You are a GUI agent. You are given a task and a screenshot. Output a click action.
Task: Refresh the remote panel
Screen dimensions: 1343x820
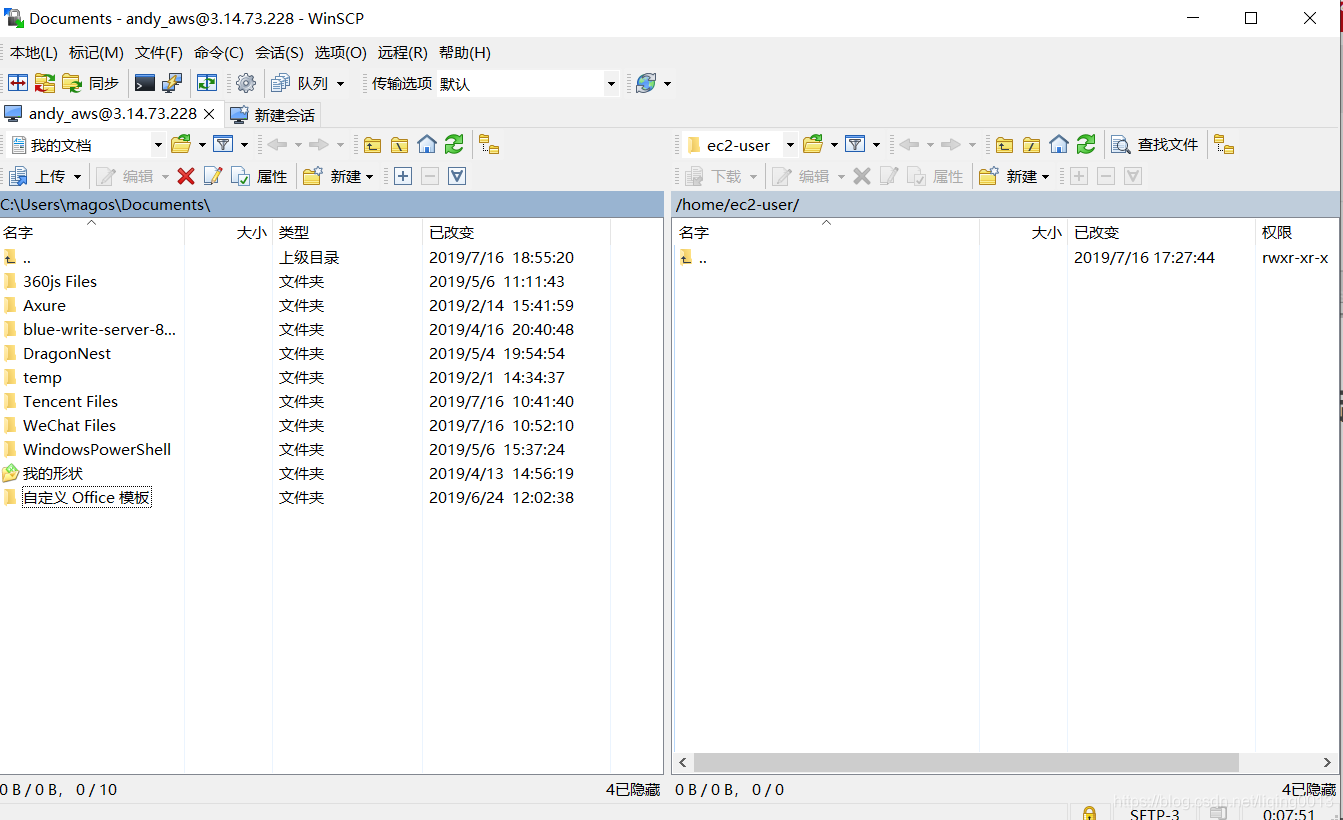pos(1086,145)
